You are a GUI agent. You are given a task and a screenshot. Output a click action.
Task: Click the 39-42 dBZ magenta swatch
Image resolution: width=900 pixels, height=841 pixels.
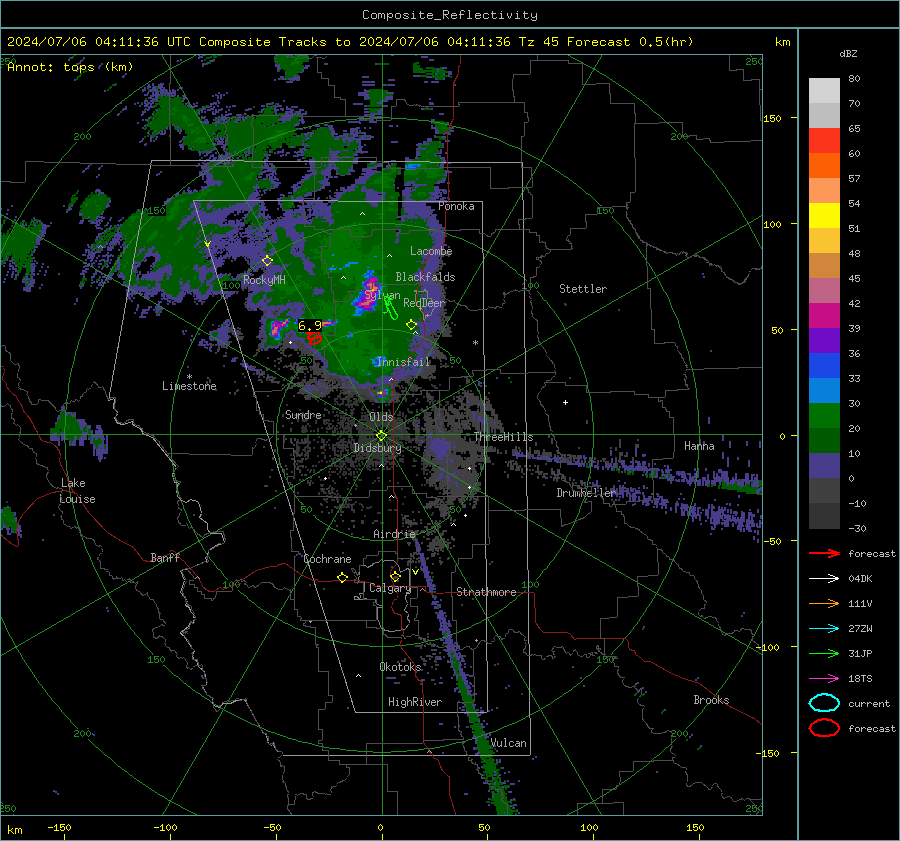pyautogui.click(x=824, y=316)
